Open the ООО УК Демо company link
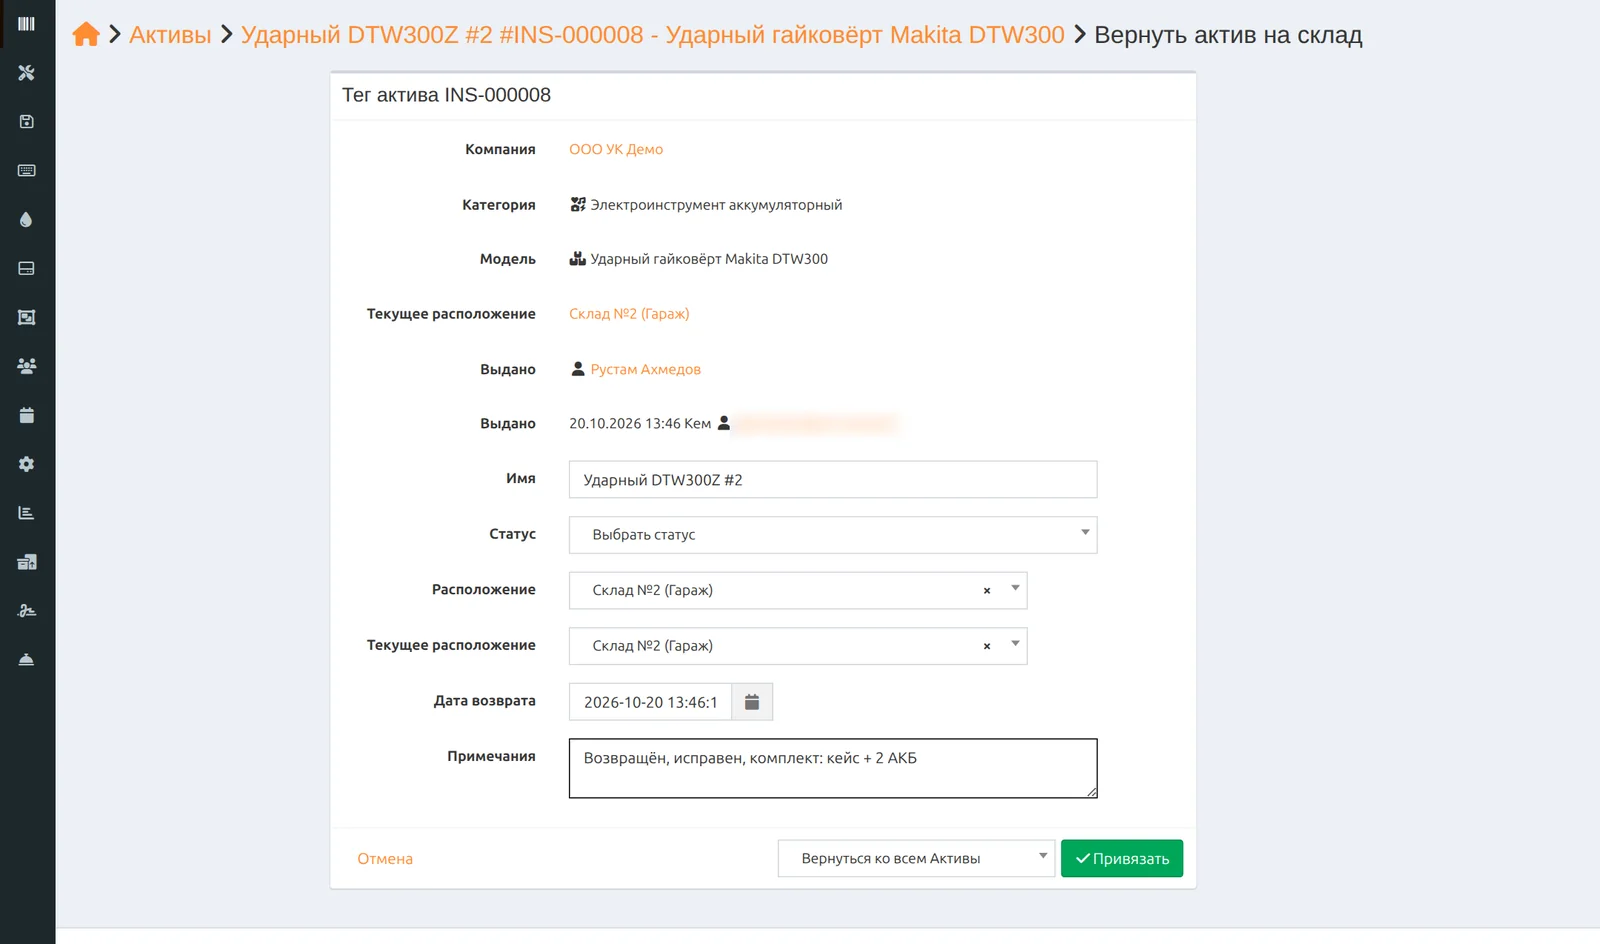 [x=616, y=149]
